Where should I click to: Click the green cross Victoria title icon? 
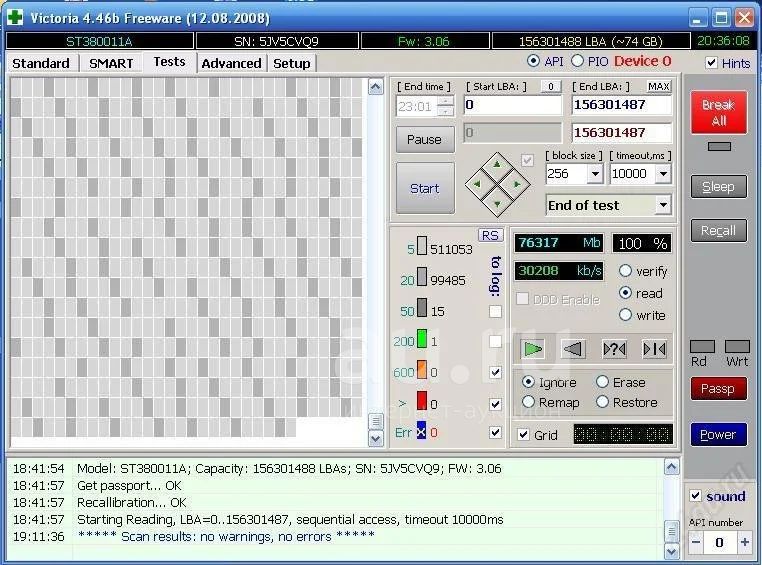pos(15,17)
